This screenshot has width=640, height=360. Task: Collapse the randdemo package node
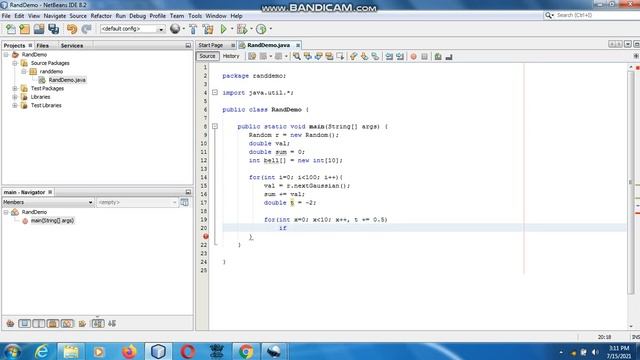[x=24, y=71]
